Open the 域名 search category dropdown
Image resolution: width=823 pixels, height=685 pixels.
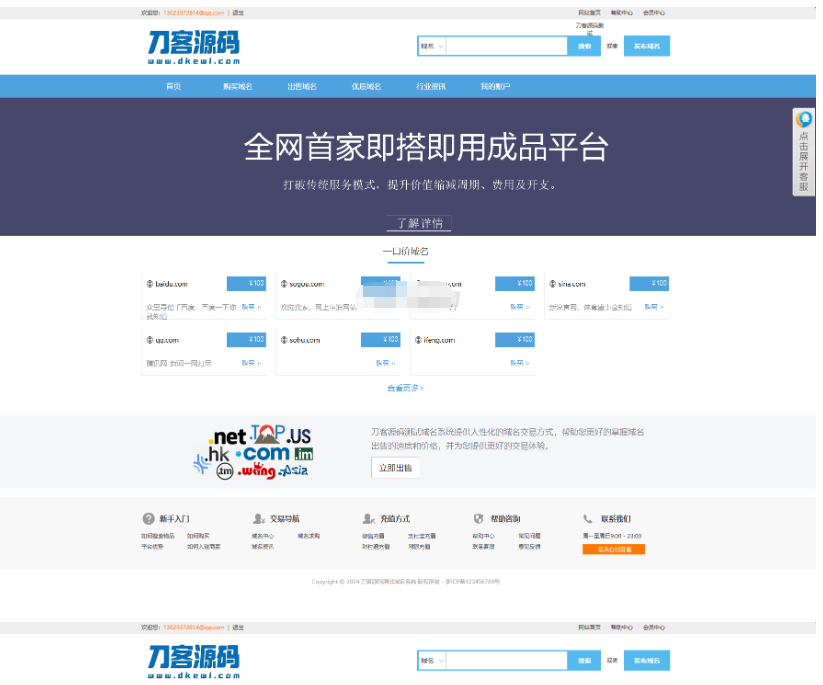tap(432, 46)
